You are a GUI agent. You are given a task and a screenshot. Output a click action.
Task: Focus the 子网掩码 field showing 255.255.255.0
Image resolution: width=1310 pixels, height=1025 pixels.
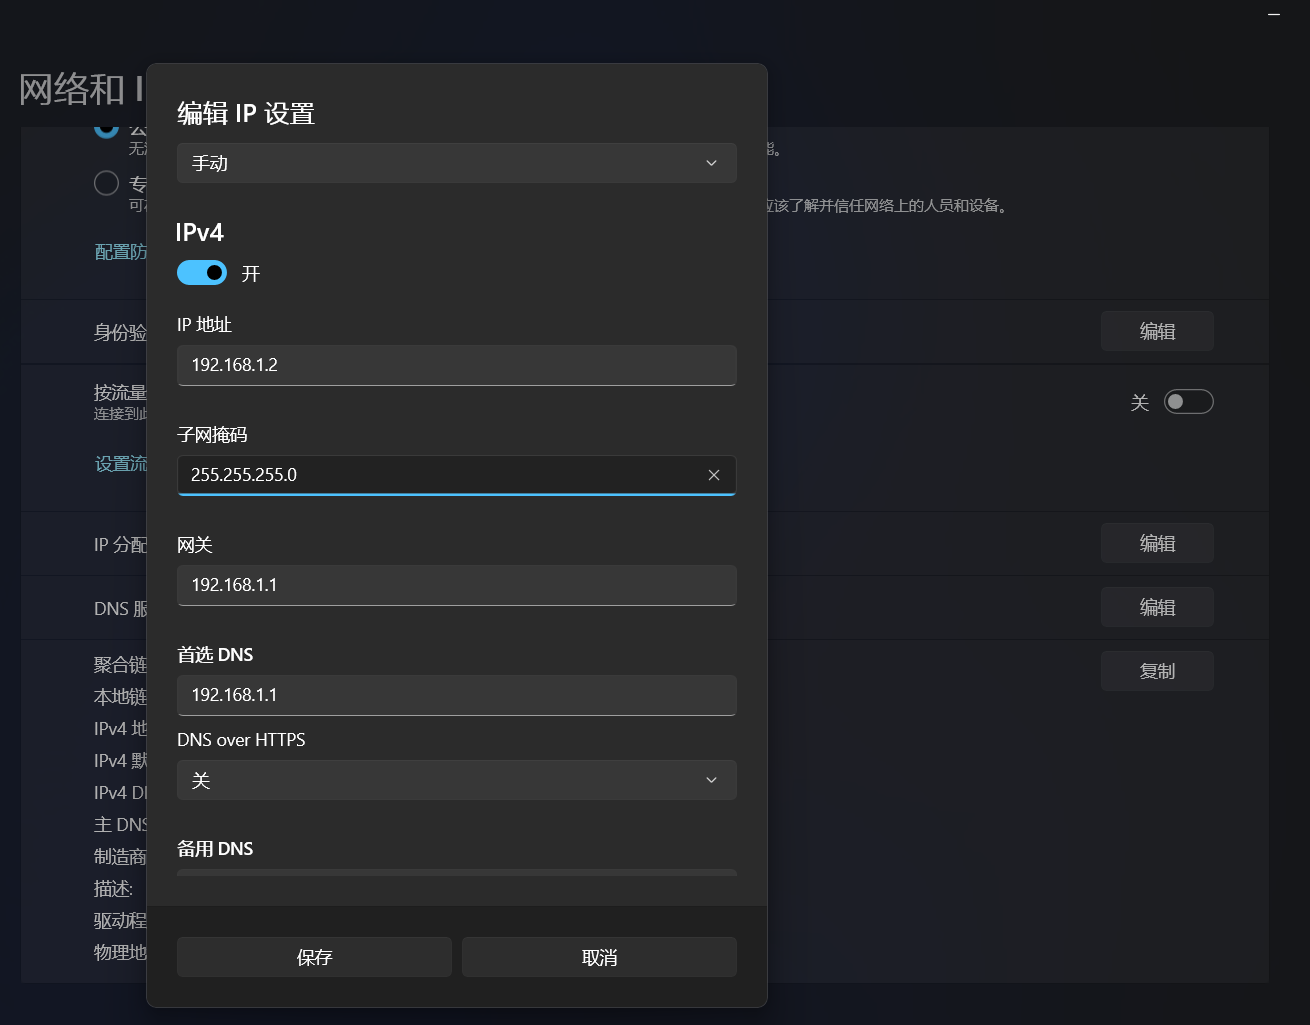[440, 475]
